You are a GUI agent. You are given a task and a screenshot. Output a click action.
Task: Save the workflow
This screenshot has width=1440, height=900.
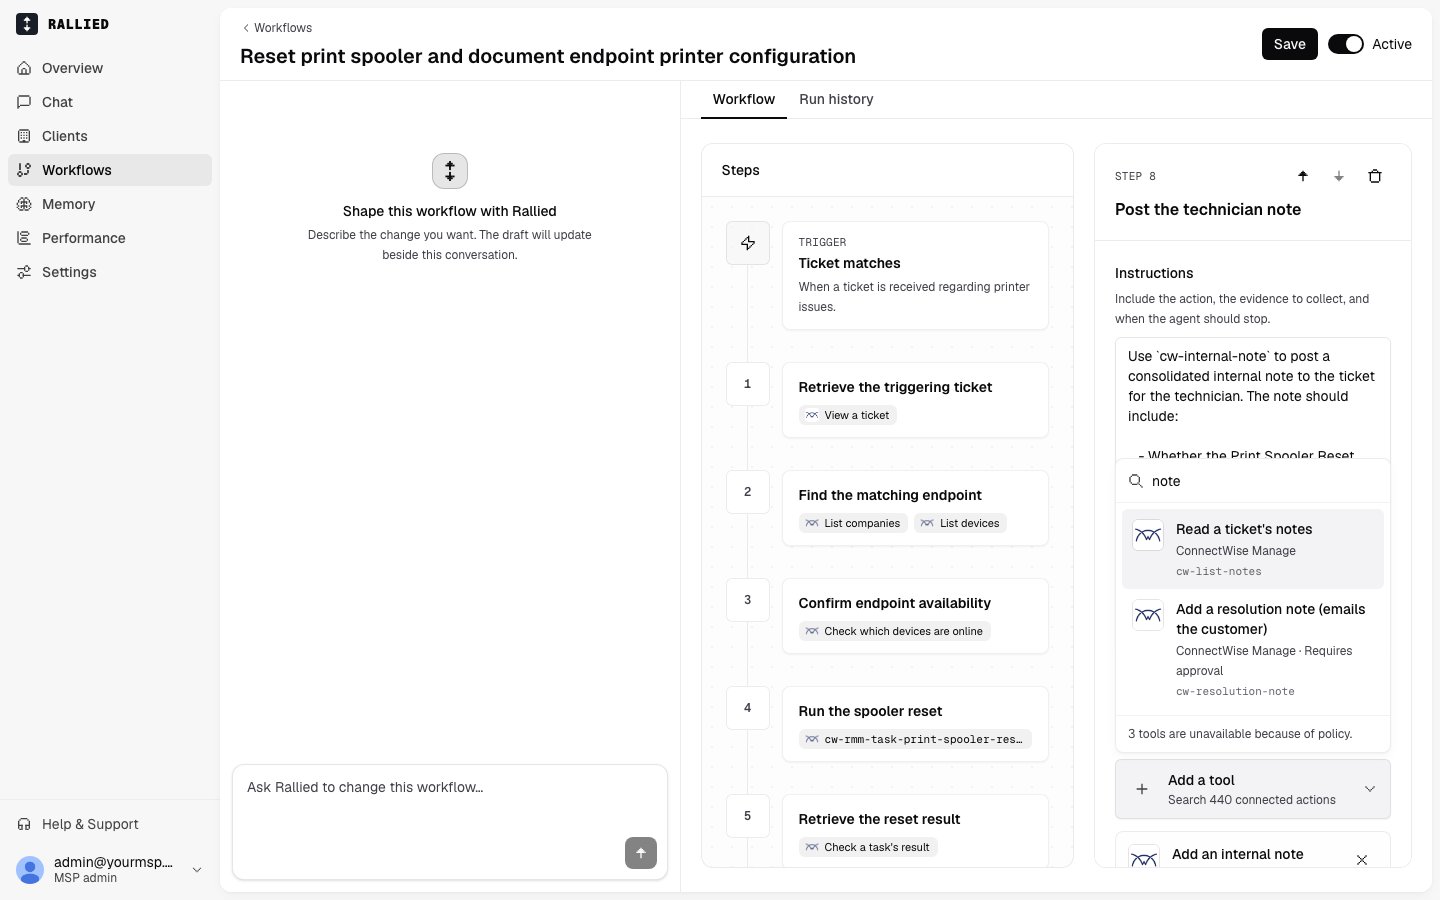tap(1289, 44)
